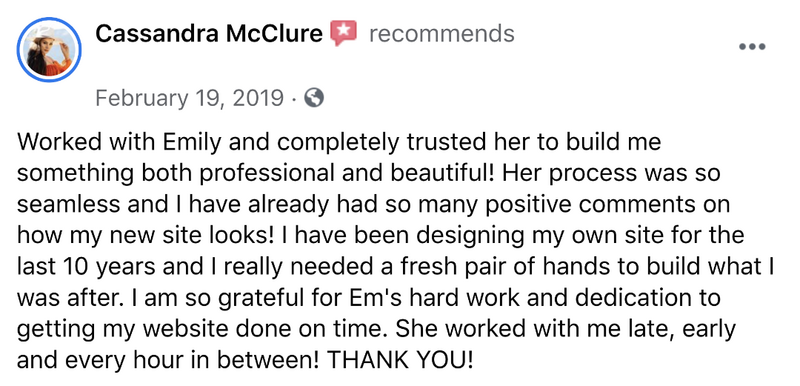Open Cassandra McClure's profile picture

click(x=49, y=49)
